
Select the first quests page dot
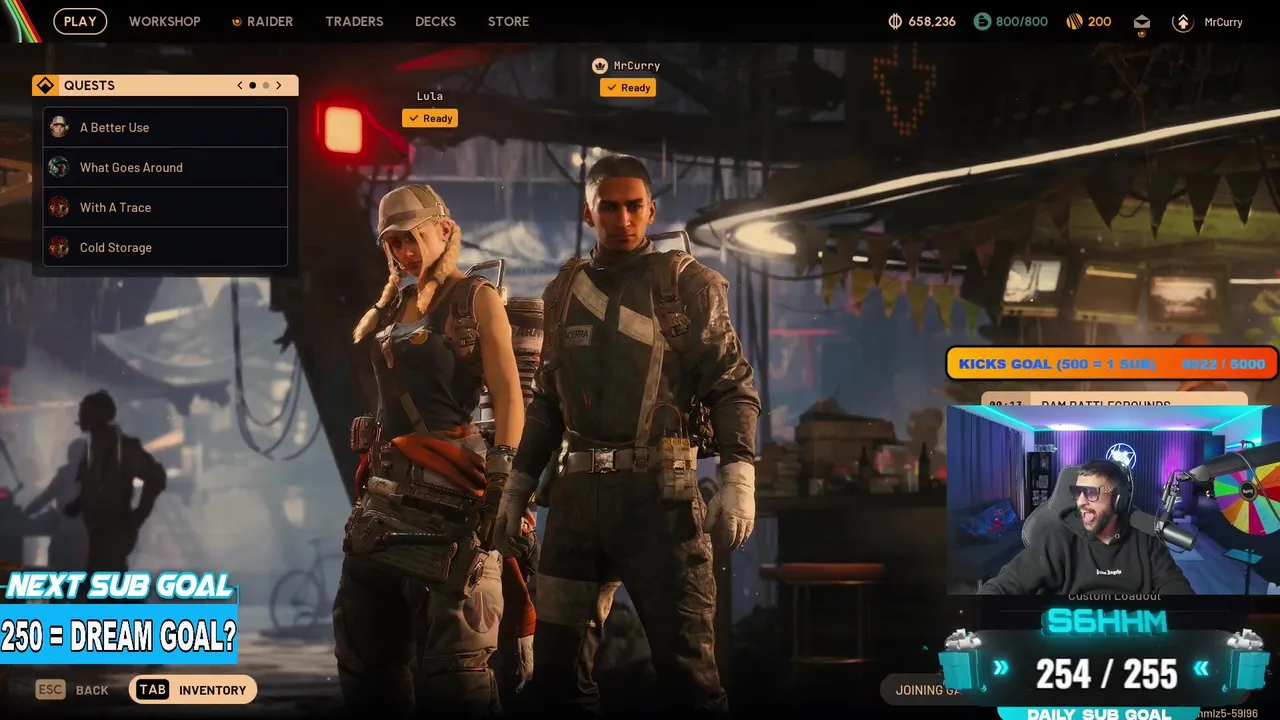[252, 85]
